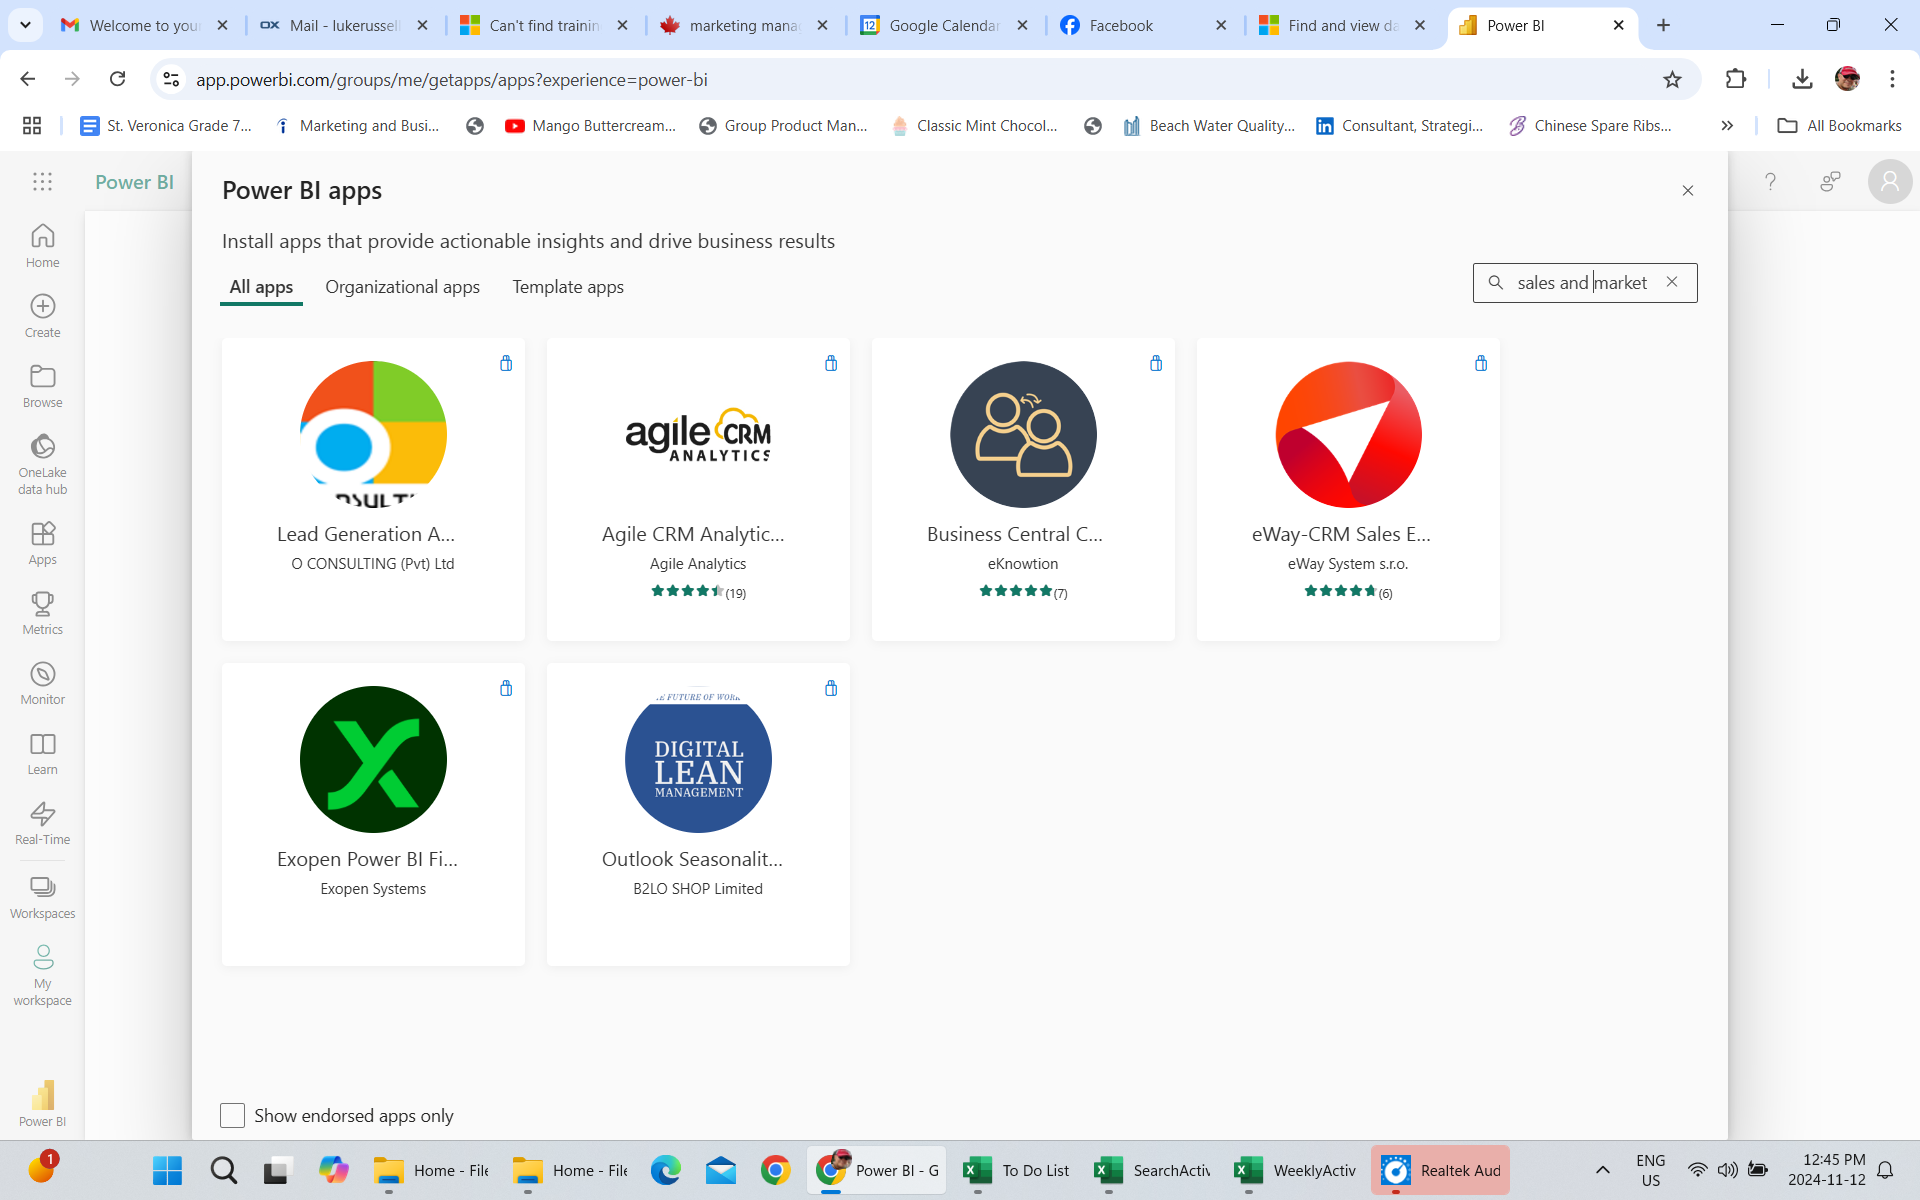
Task: Click the magnifier icon in apps search box
Action: tap(1496, 283)
